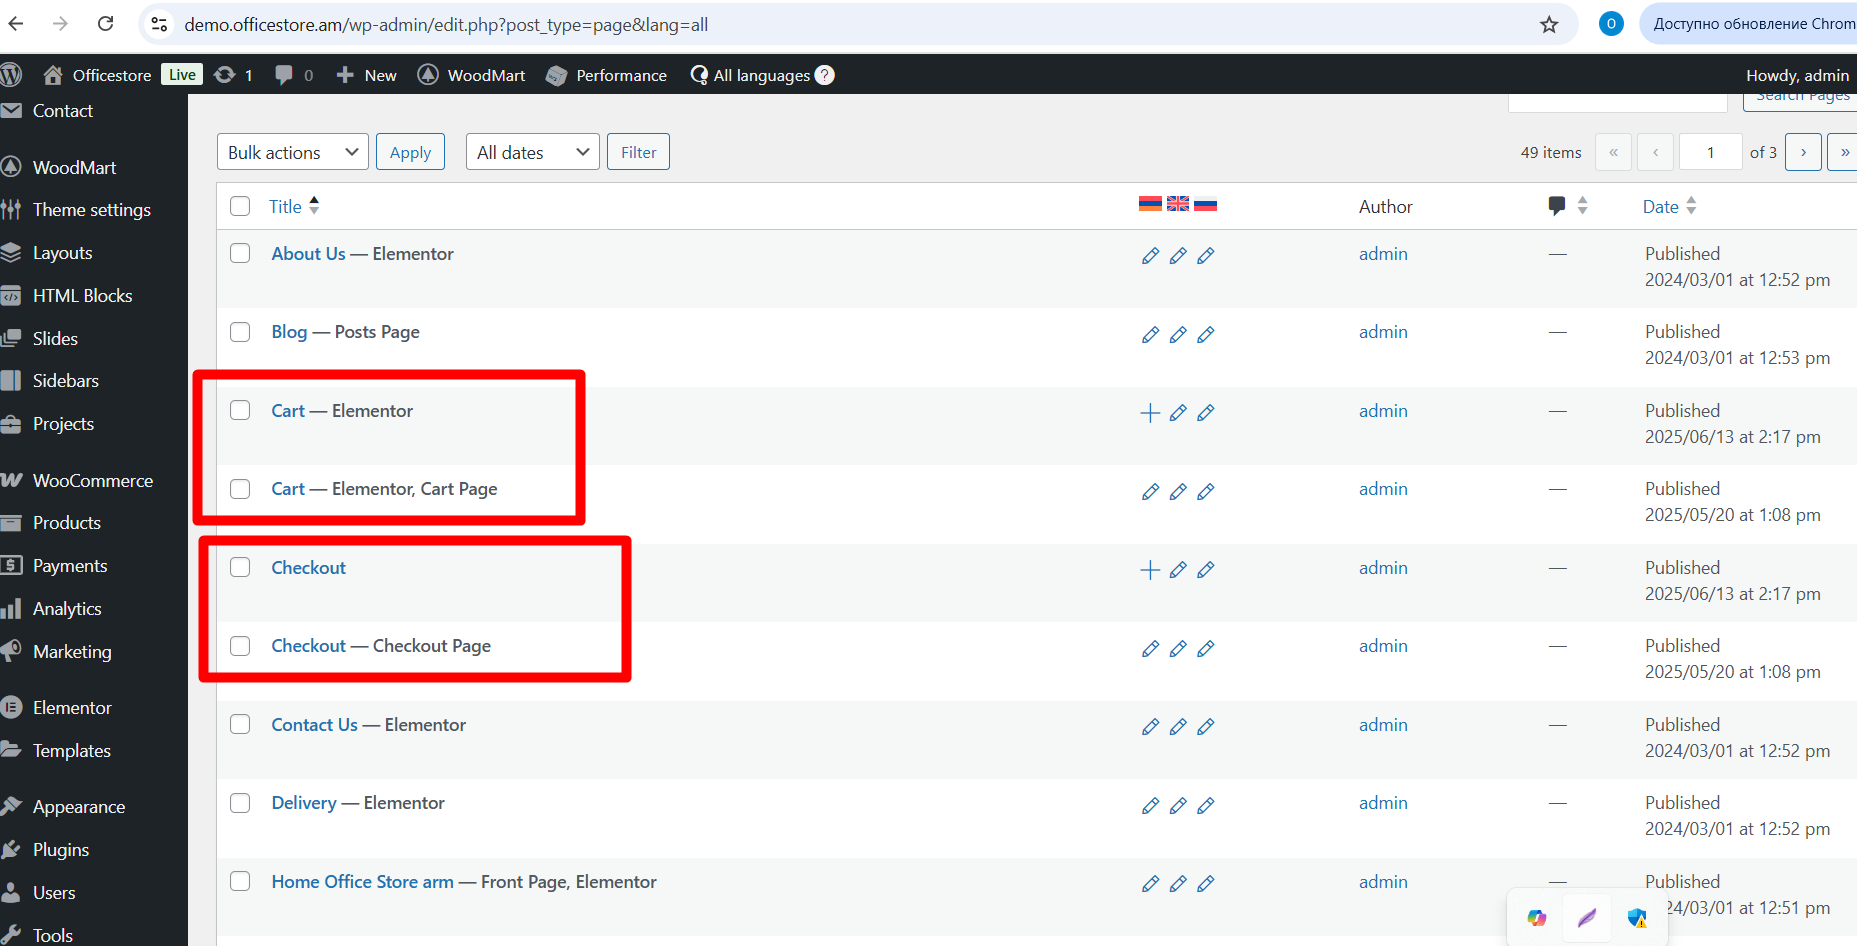
Task: Open the All languages switcher
Action: pyautogui.click(x=750, y=75)
